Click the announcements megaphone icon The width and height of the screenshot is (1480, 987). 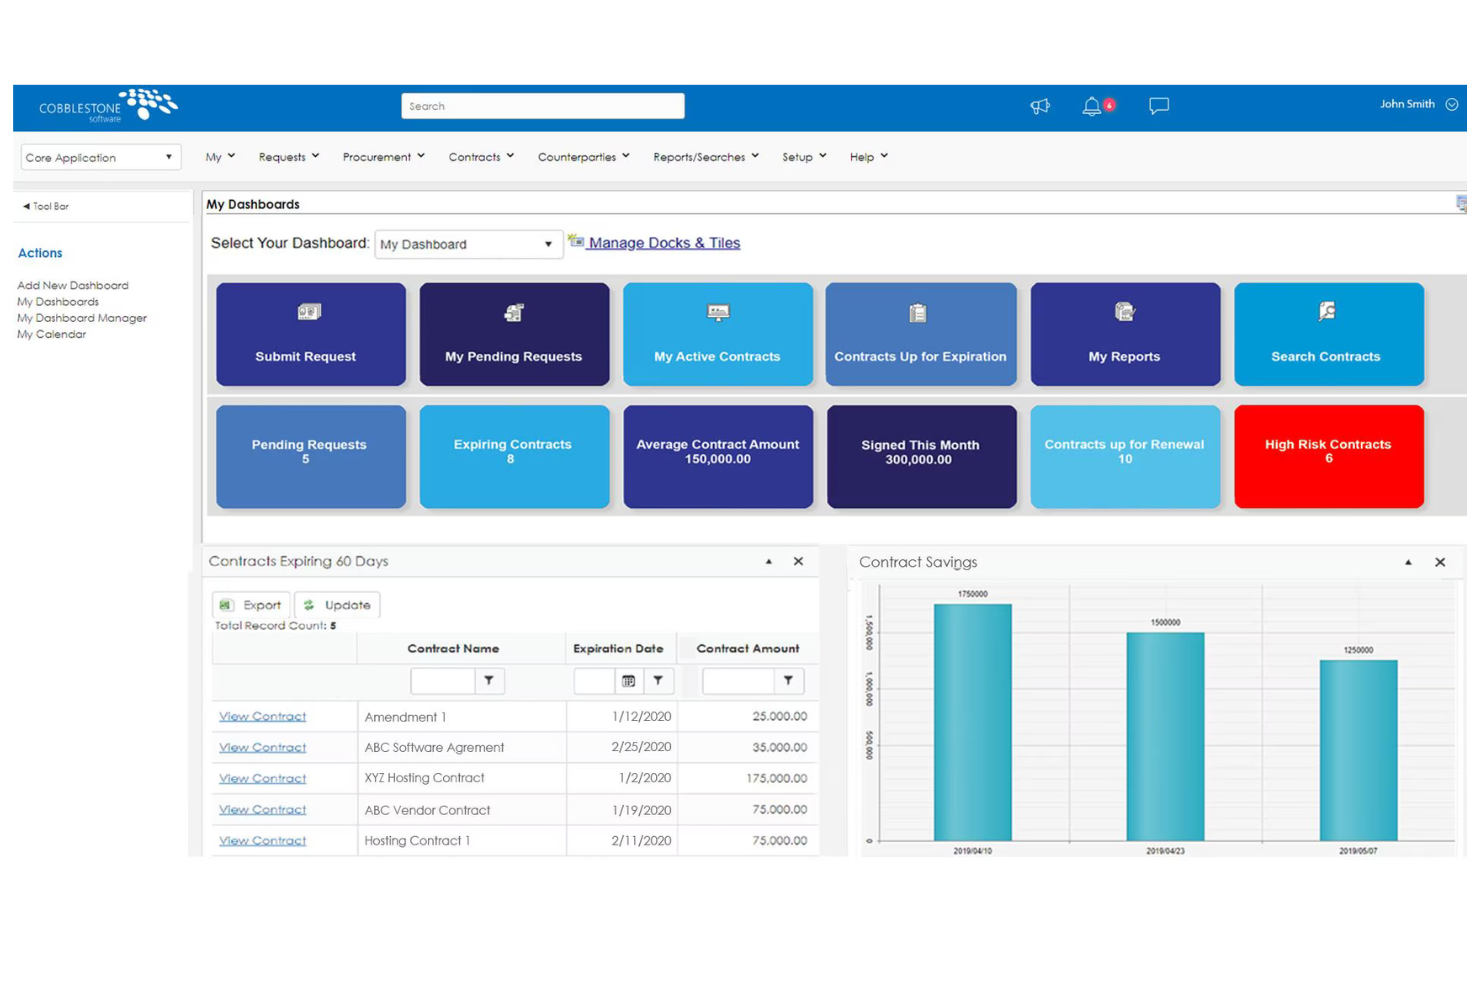coord(1040,105)
